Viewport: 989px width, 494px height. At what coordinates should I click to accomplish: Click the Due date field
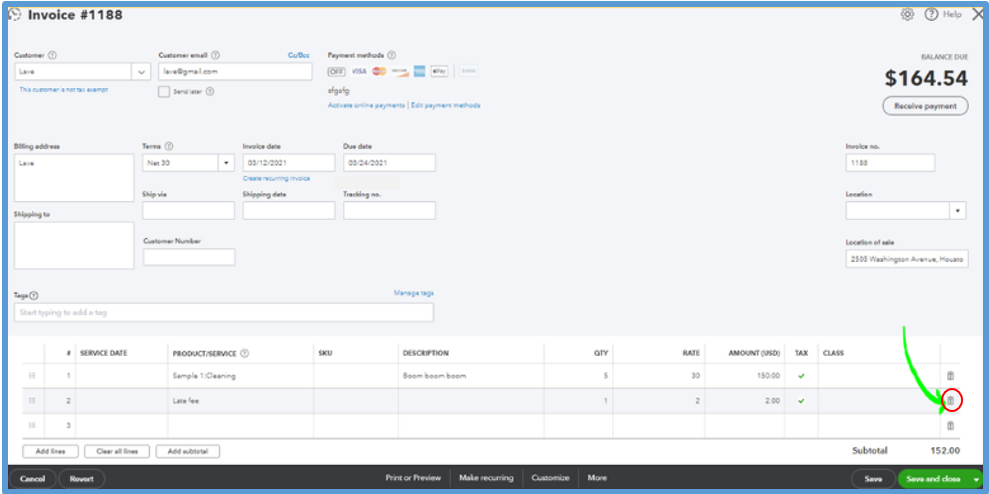click(x=389, y=163)
